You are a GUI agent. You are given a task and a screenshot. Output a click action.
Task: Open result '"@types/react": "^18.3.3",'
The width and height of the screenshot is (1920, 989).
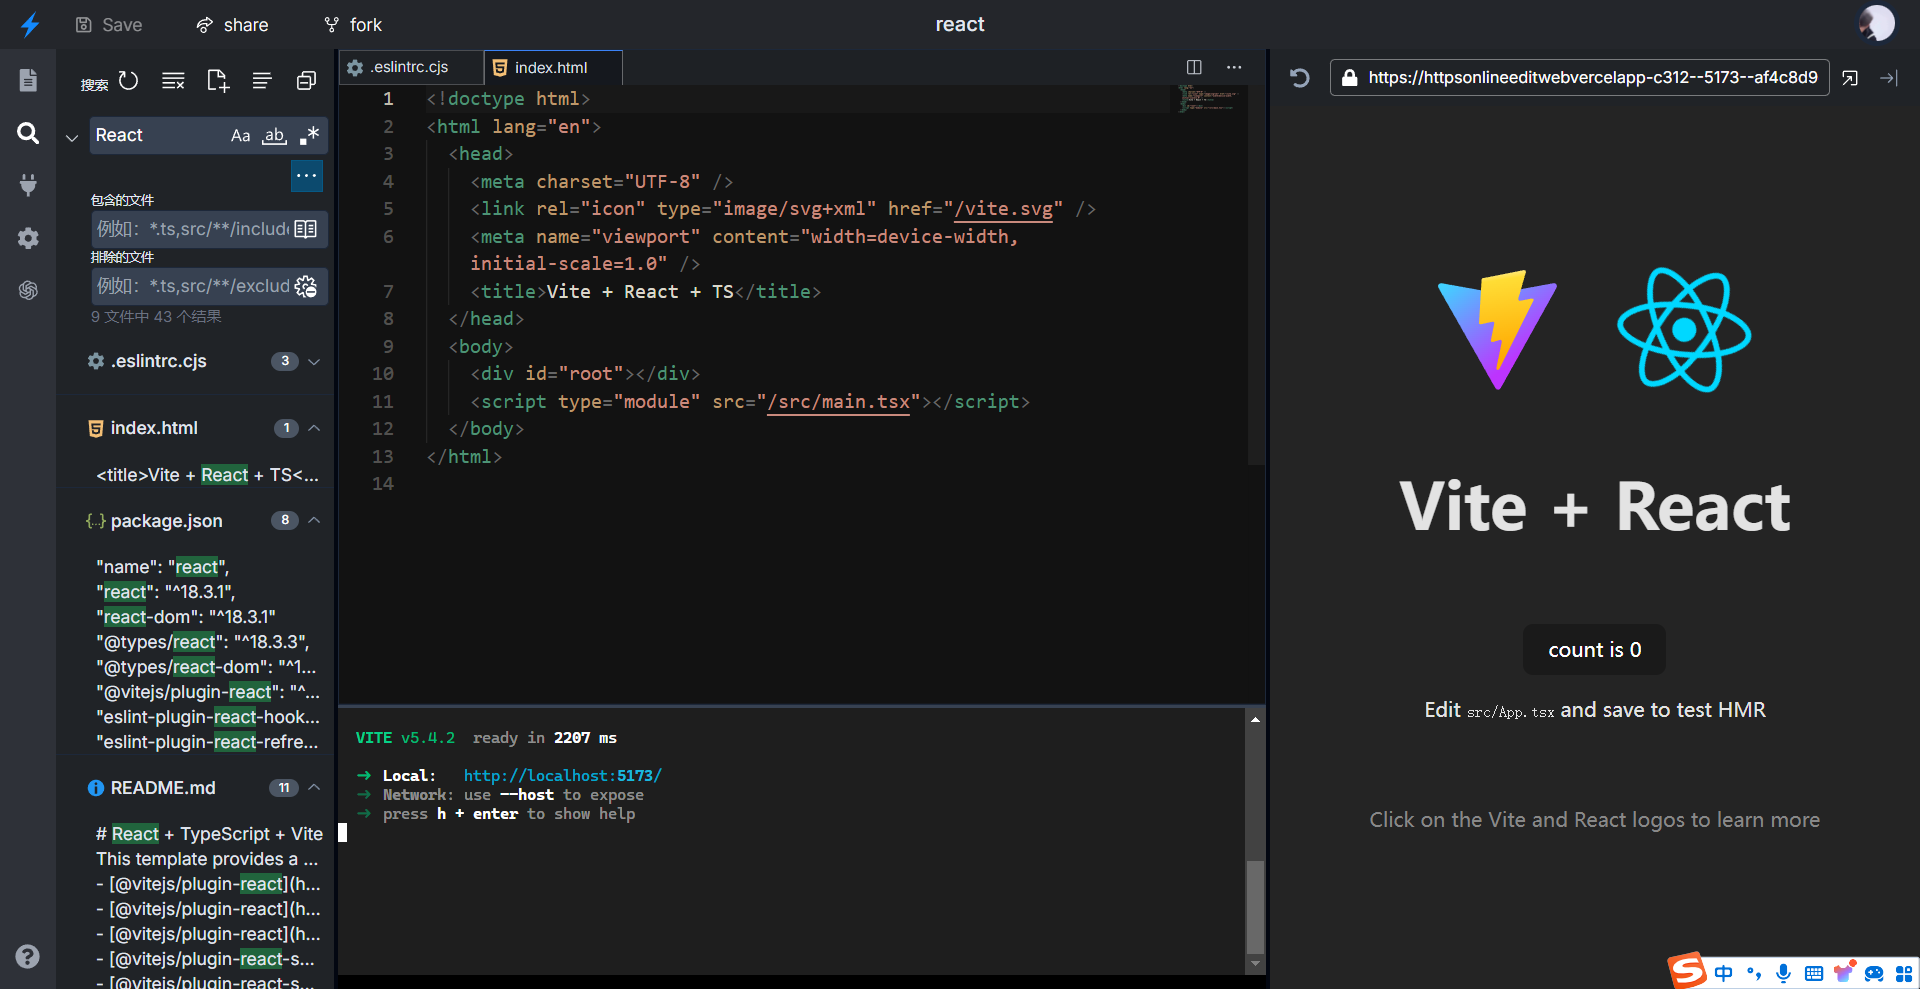[x=203, y=642]
